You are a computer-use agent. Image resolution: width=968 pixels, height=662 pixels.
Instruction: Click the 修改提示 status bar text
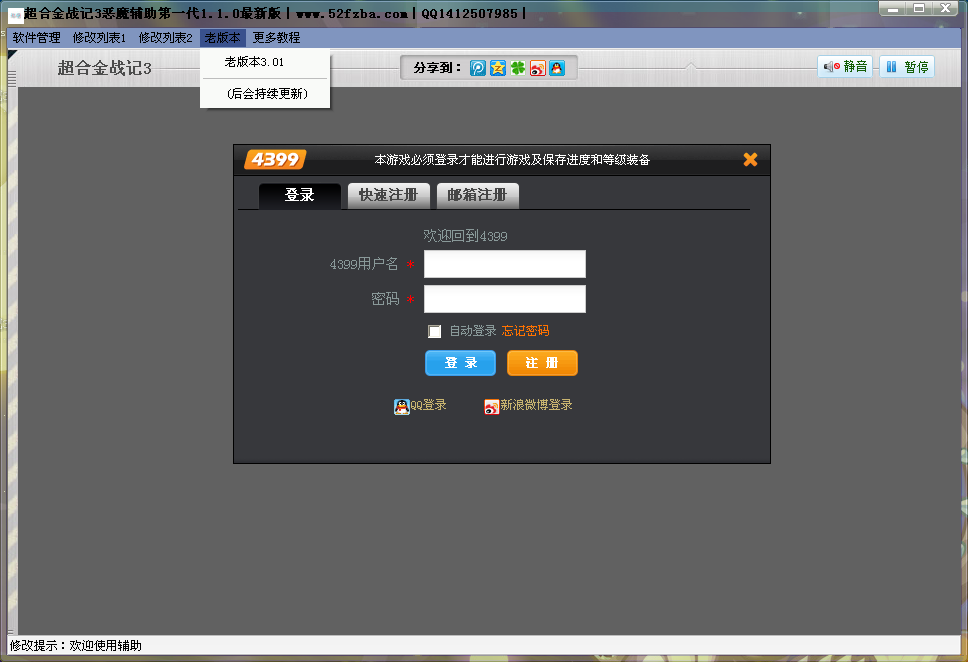[x=75, y=645]
